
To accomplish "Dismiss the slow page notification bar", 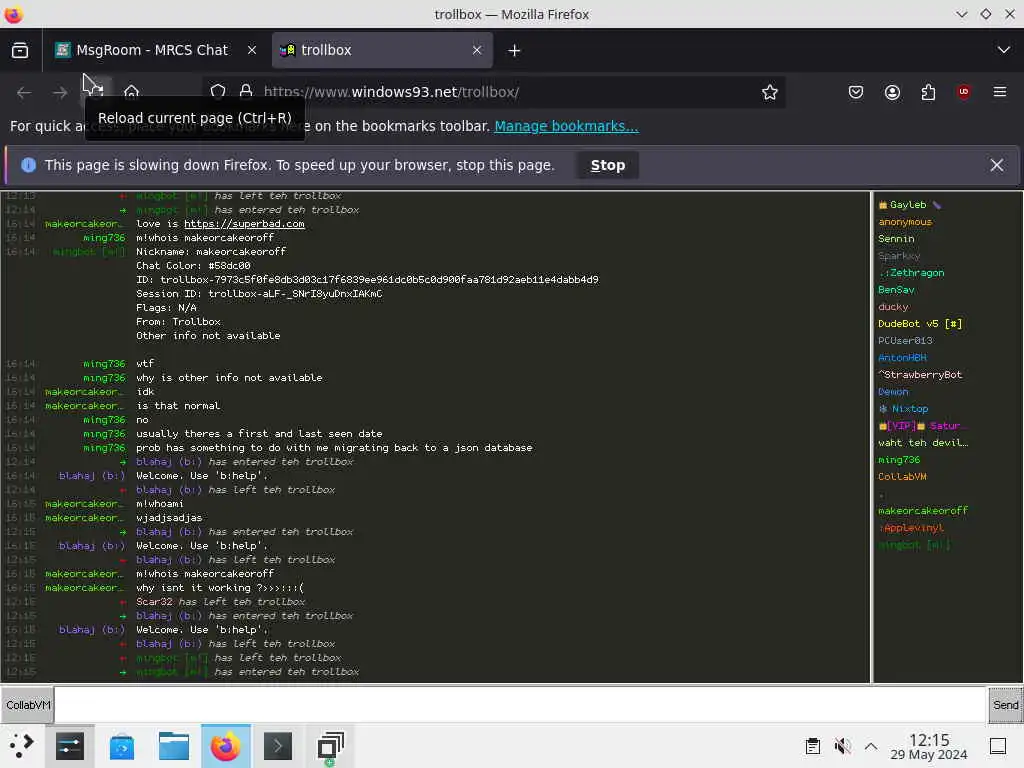I will point(997,165).
